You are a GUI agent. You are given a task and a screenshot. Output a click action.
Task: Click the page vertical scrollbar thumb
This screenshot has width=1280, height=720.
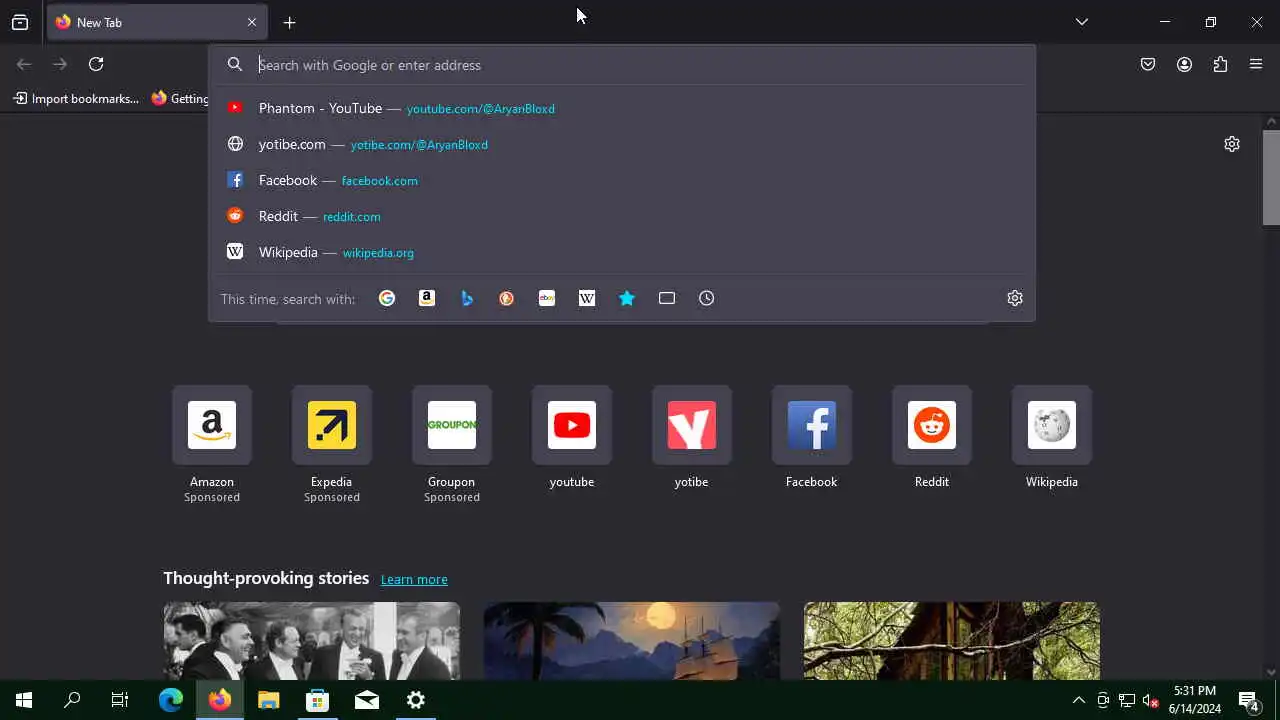point(1271,177)
